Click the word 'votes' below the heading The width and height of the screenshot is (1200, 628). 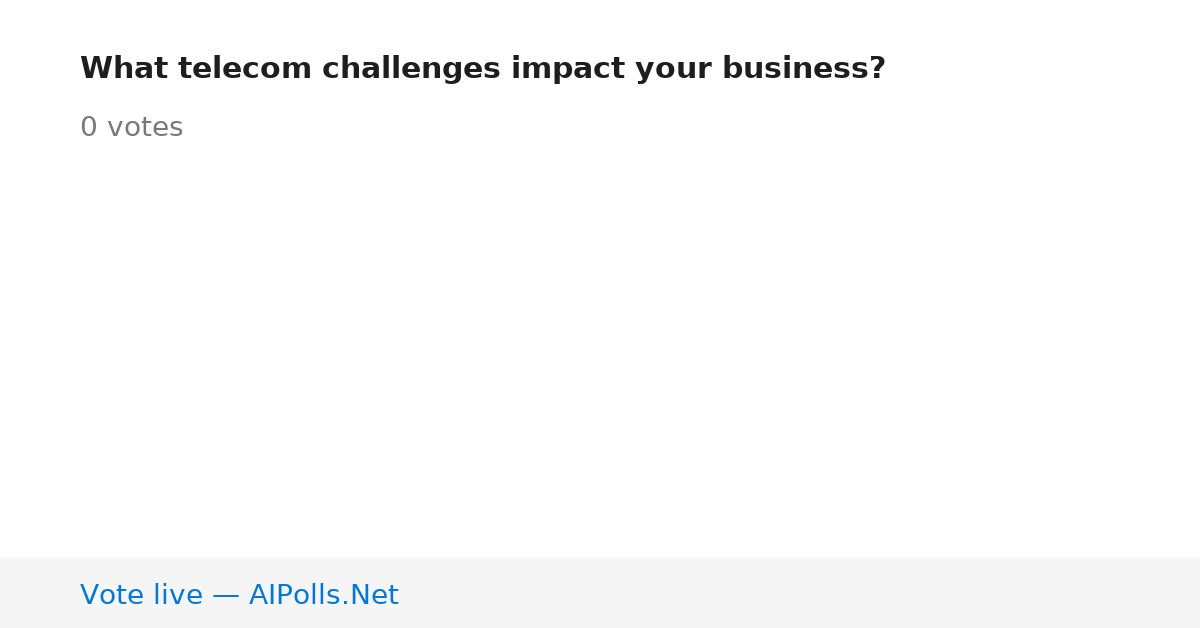(x=145, y=128)
